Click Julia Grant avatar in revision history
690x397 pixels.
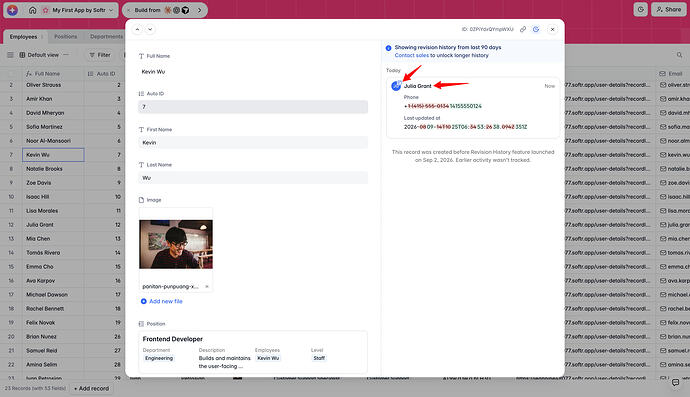click(x=396, y=86)
